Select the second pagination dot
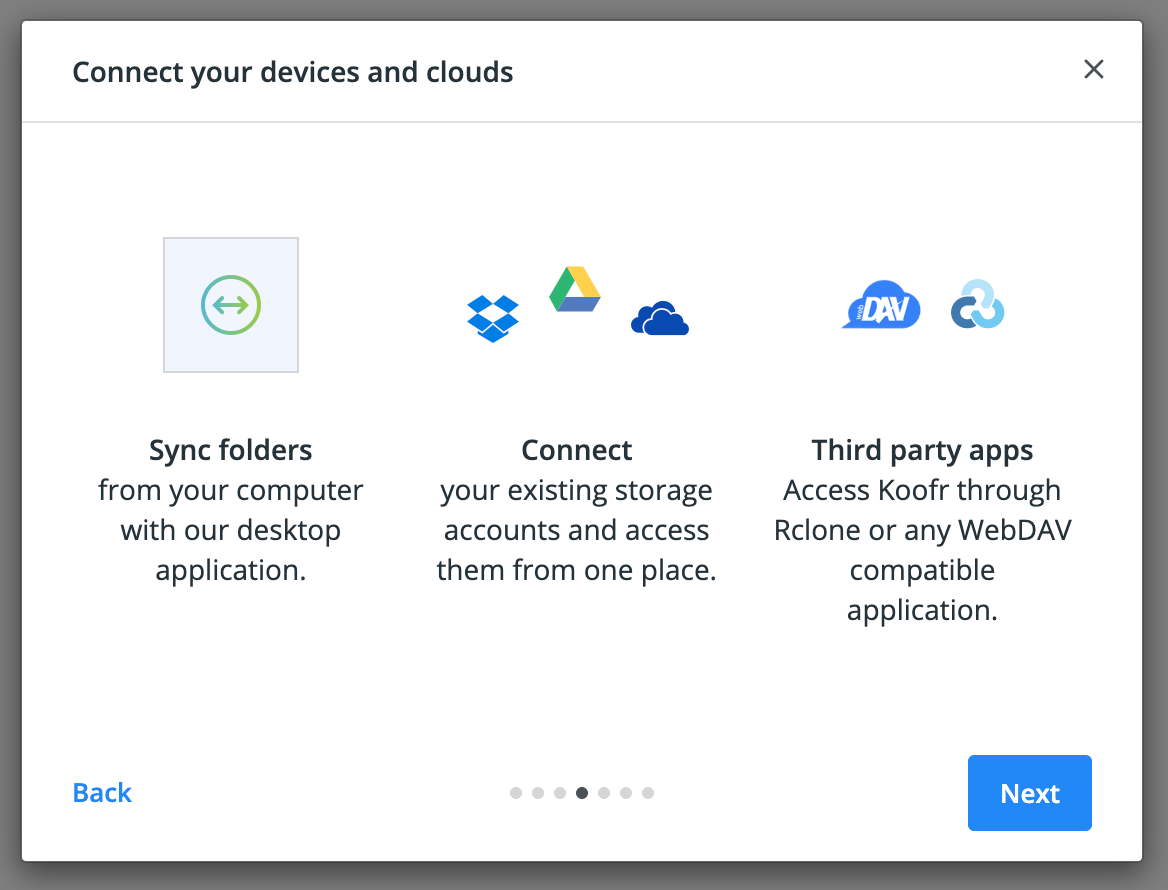Viewport: 1168px width, 890px height. 538,793
